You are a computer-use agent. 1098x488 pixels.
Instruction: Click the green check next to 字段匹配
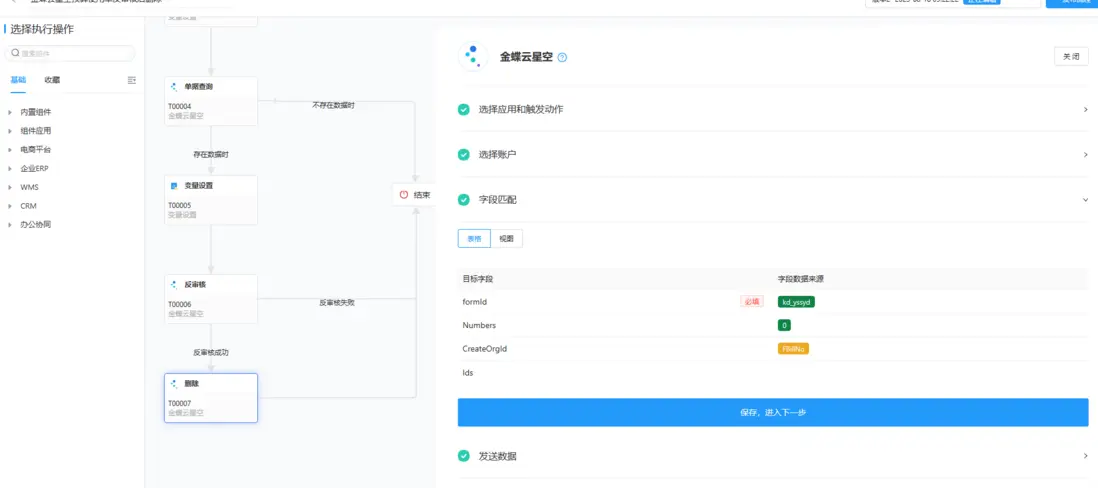pos(464,200)
